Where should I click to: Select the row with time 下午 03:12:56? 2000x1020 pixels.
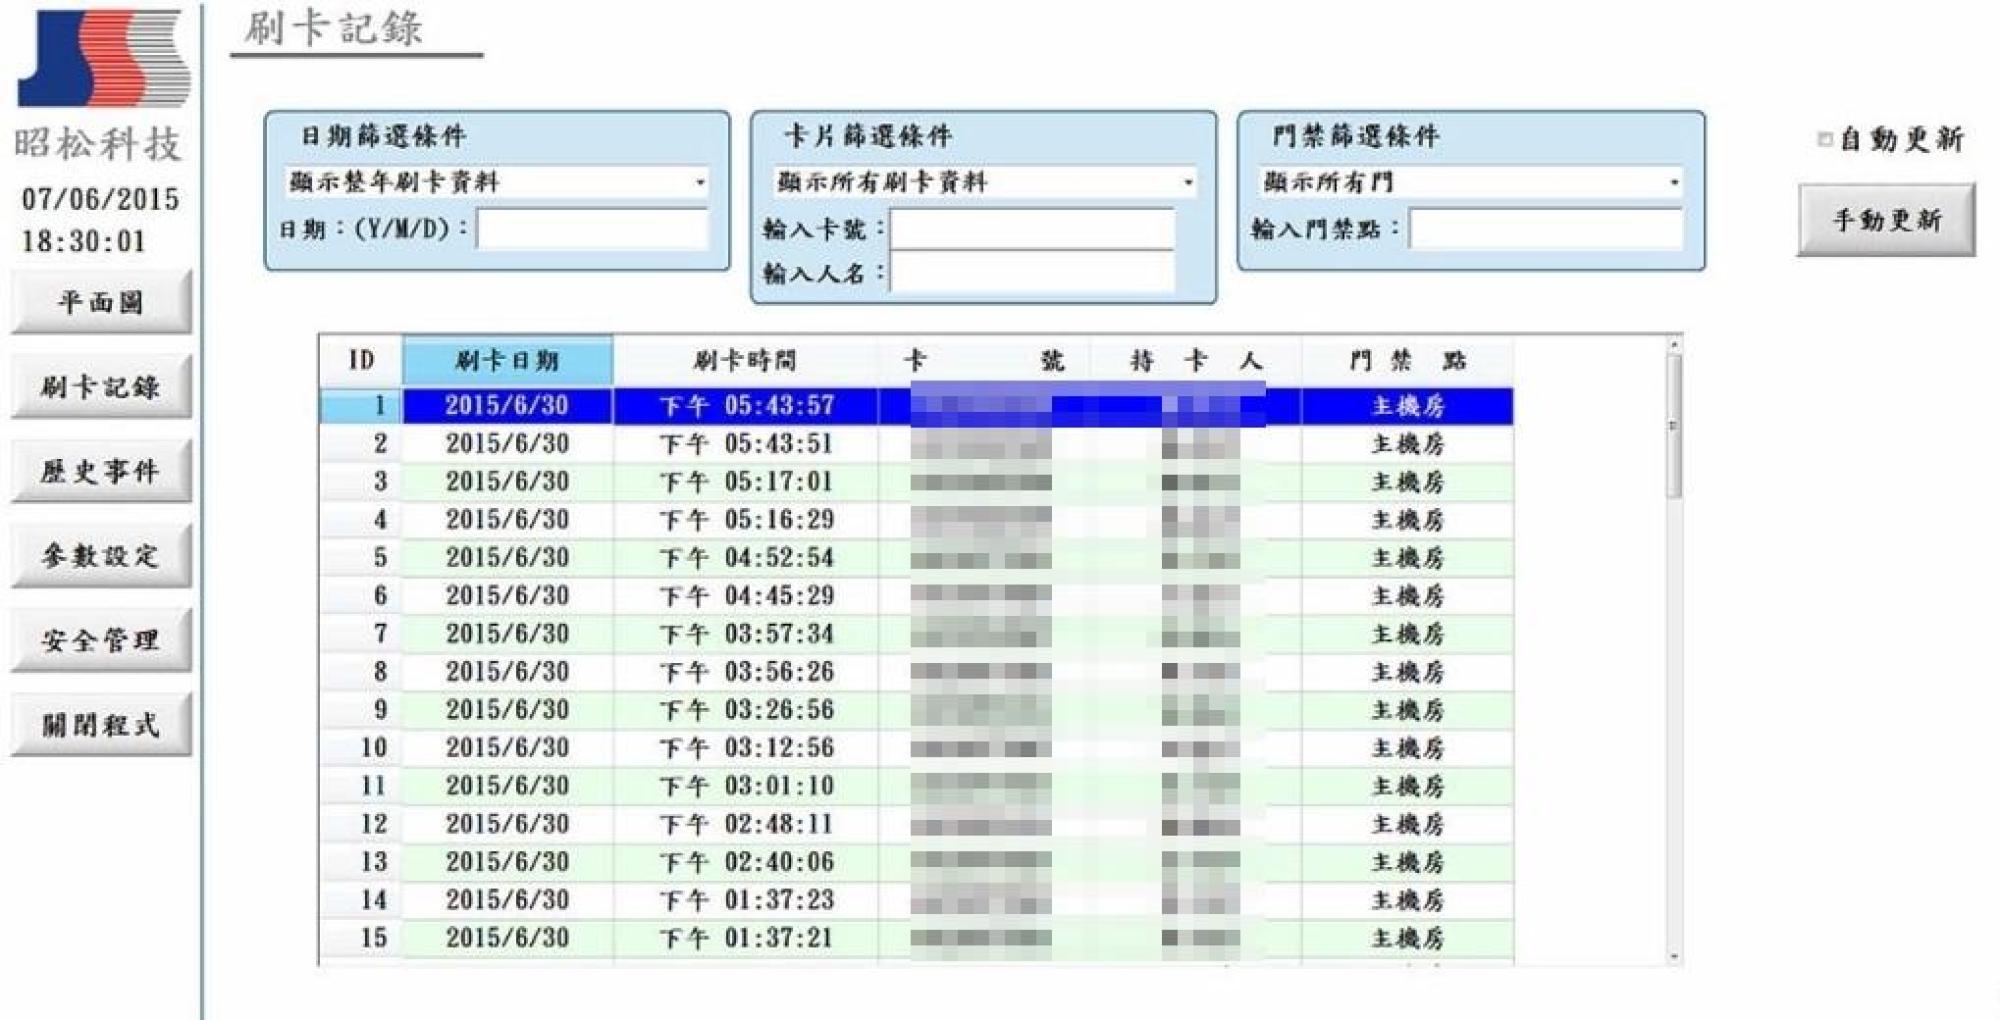[x=917, y=748]
